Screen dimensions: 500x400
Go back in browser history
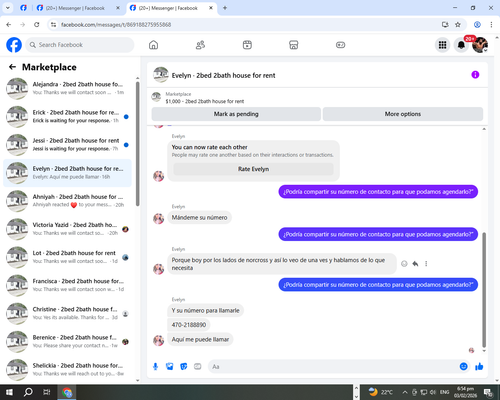coord(9,24)
